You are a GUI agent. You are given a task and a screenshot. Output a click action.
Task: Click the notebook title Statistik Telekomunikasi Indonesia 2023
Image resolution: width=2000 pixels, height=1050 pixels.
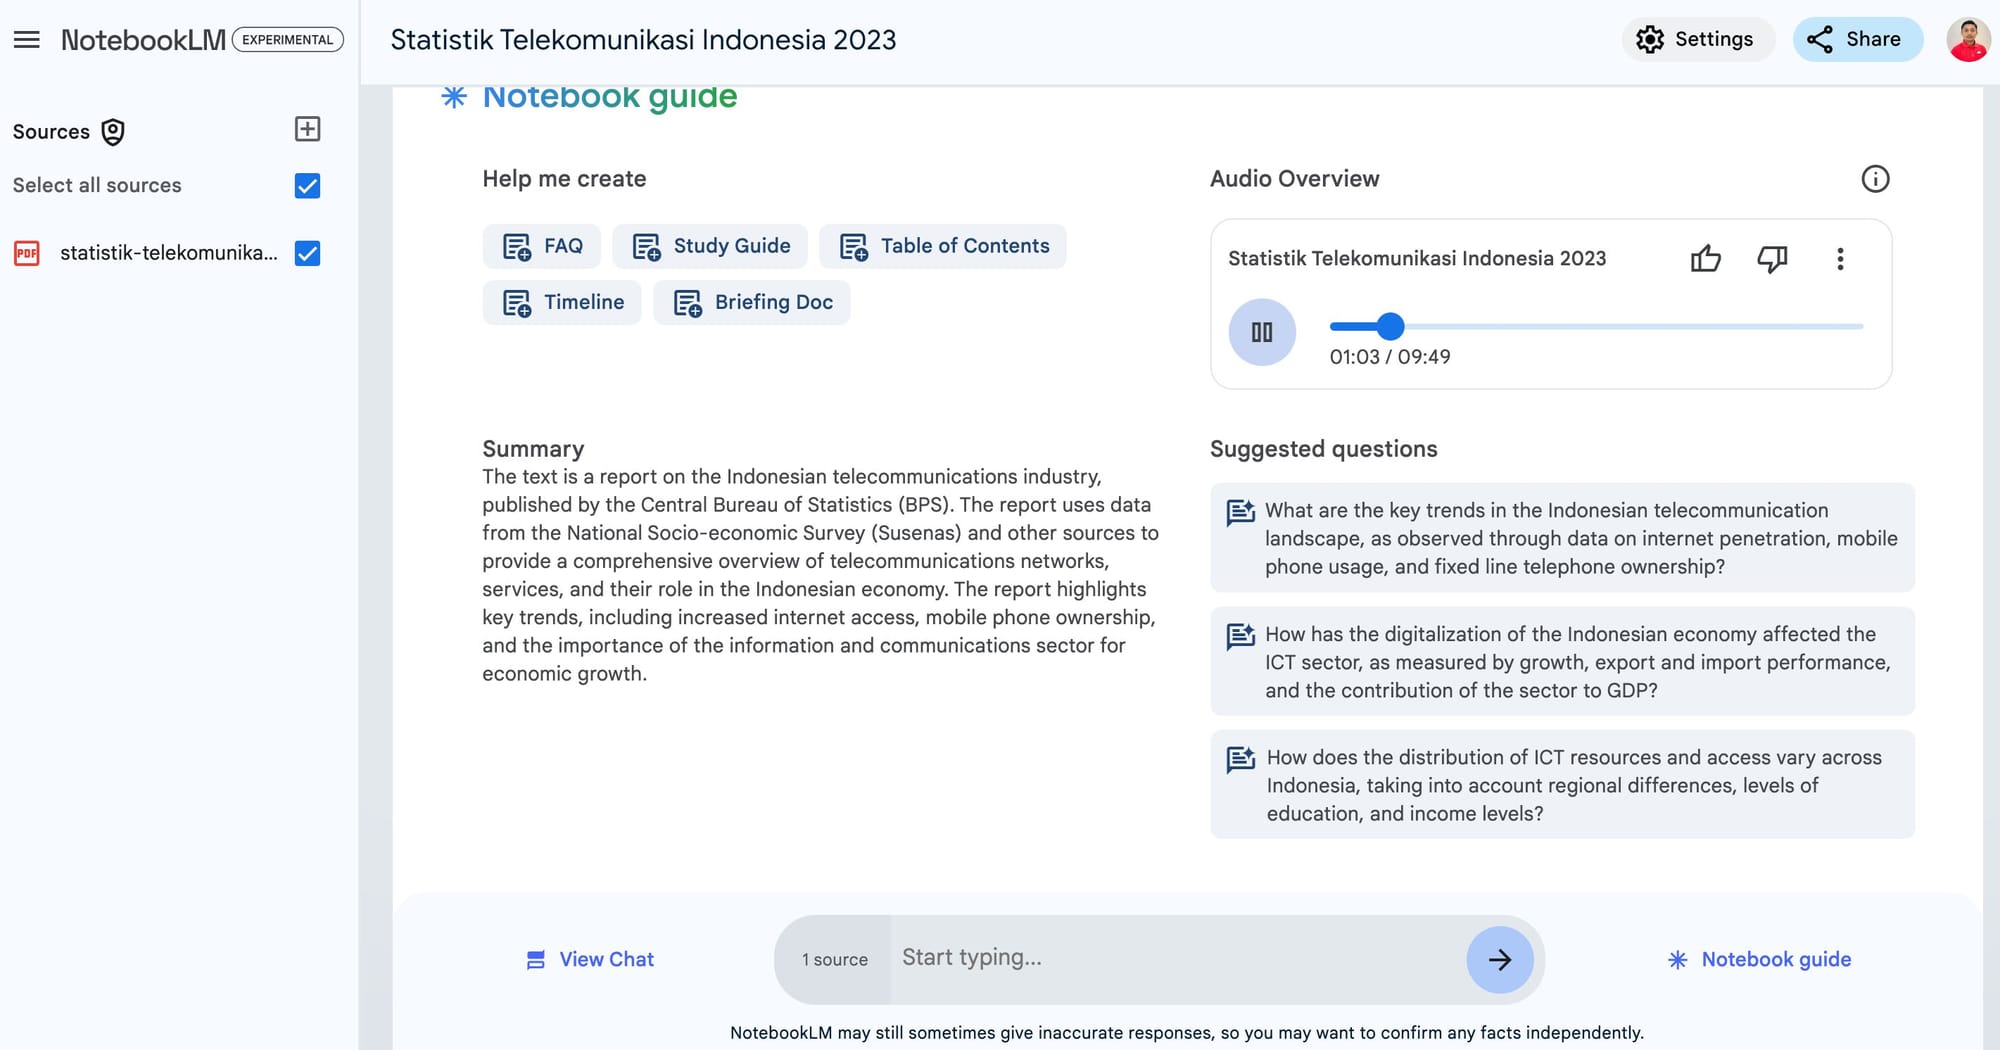click(x=643, y=40)
